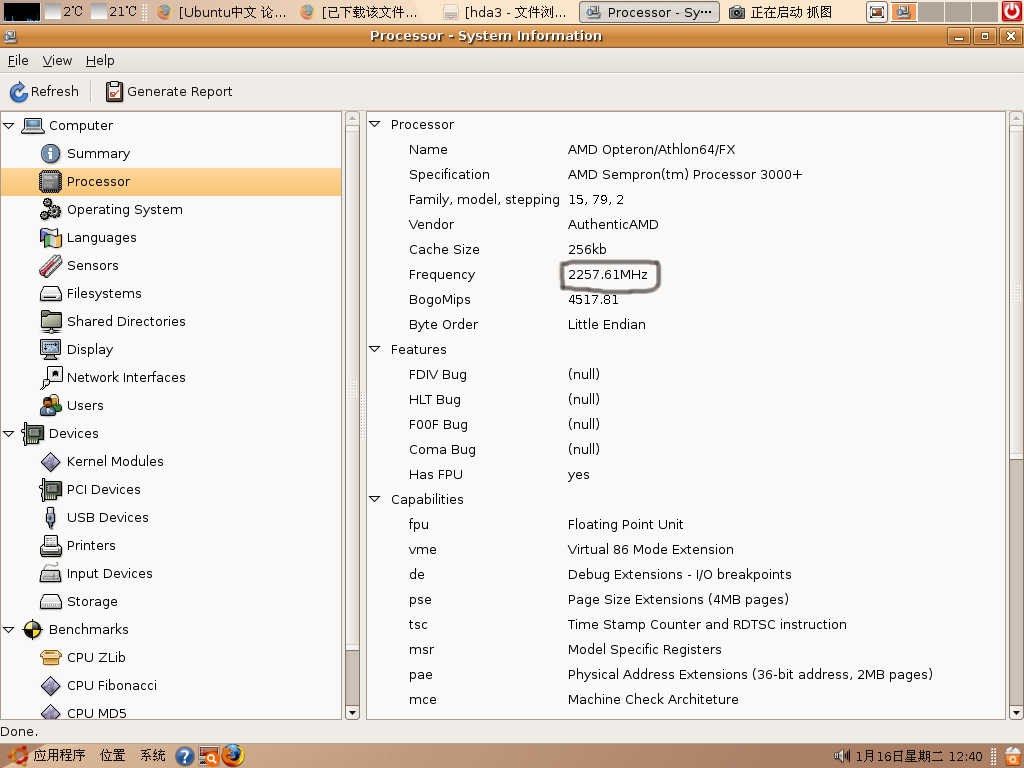Open the Help menu
Image resolution: width=1024 pixels, height=768 pixels.
100,61
